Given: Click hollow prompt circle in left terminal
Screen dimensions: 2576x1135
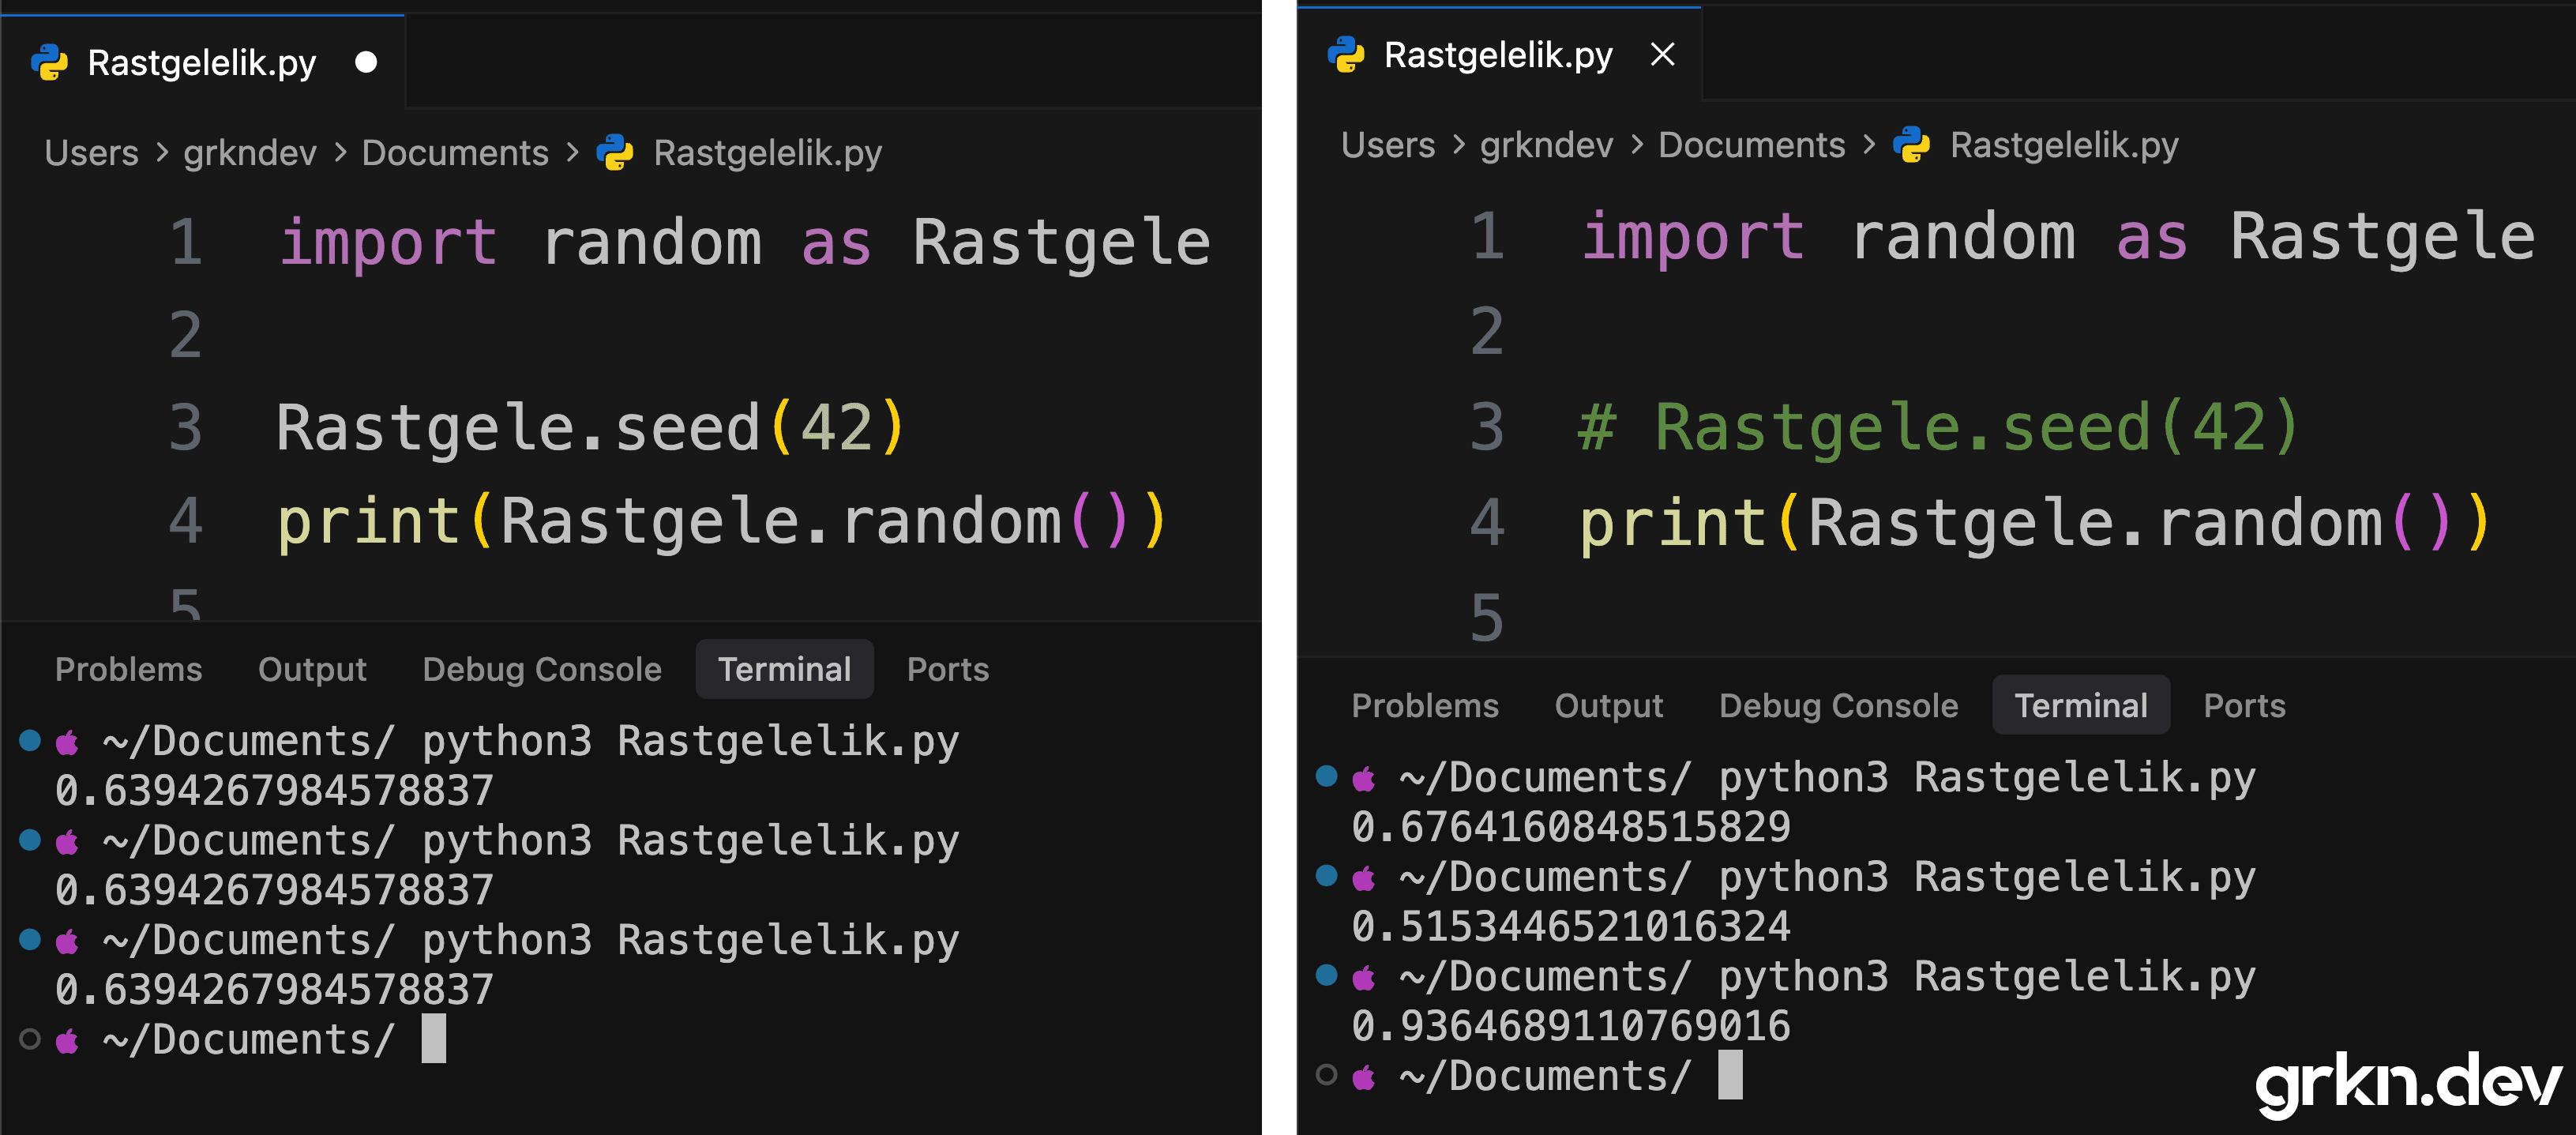Looking at the screenshot, I should click(30, 1039).
